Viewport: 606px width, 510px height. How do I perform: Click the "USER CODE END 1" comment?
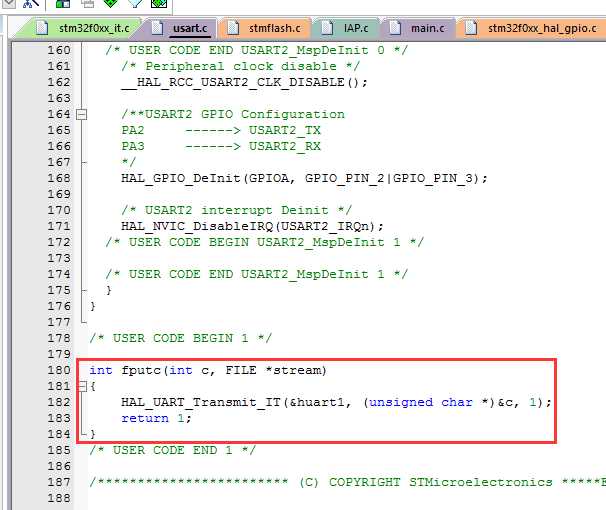point(173,450)
